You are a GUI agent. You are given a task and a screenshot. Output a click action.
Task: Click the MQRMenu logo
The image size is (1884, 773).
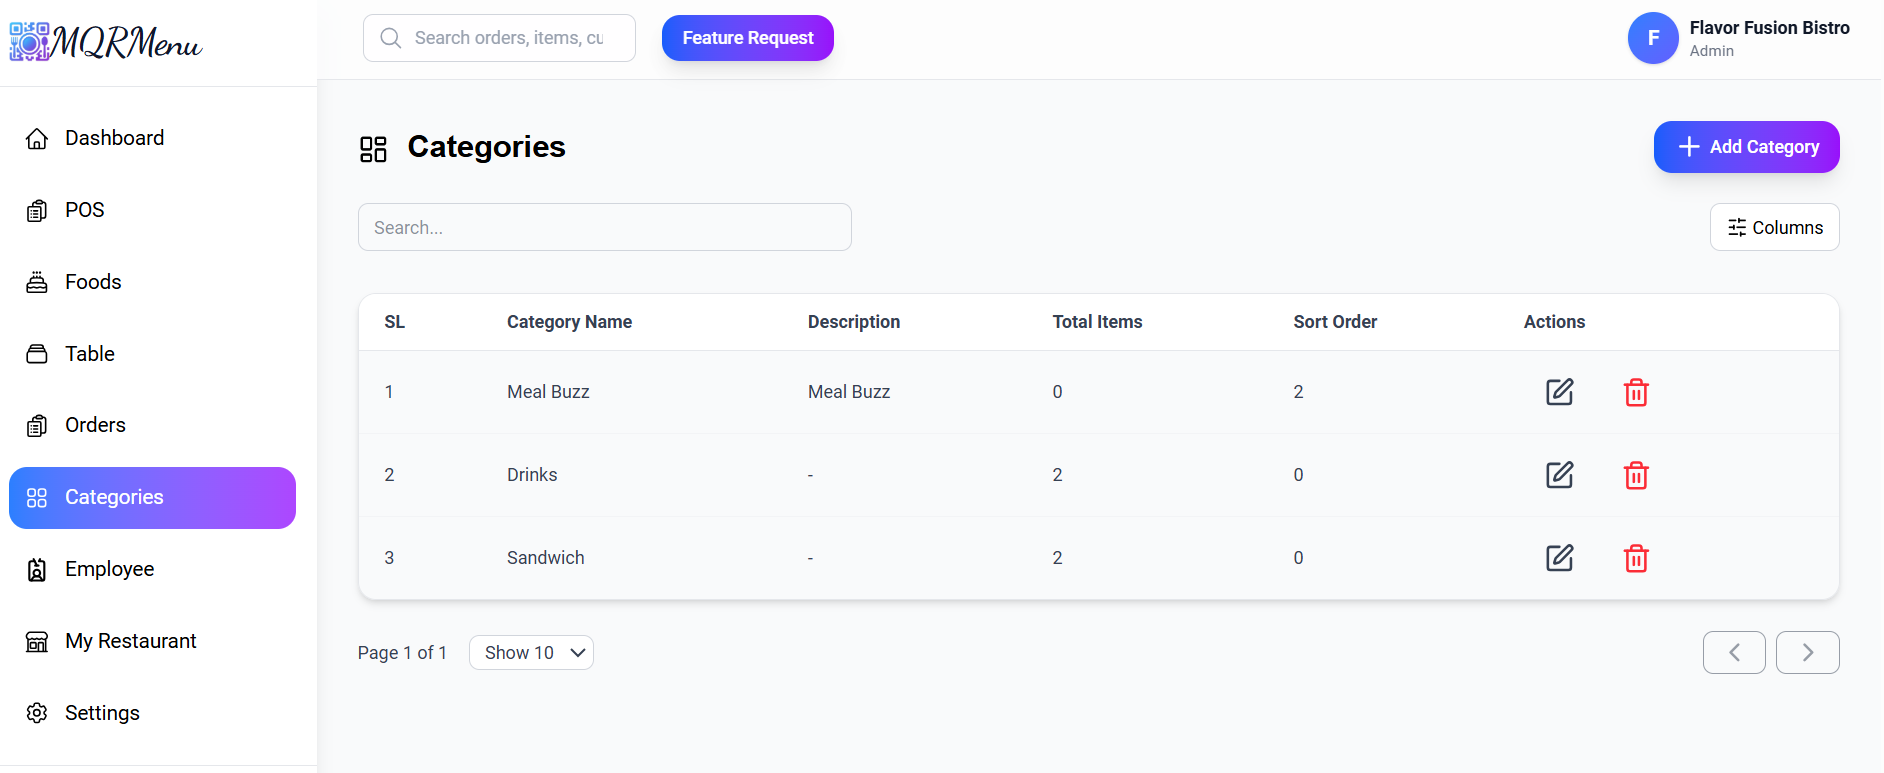(x=106, y=42)
